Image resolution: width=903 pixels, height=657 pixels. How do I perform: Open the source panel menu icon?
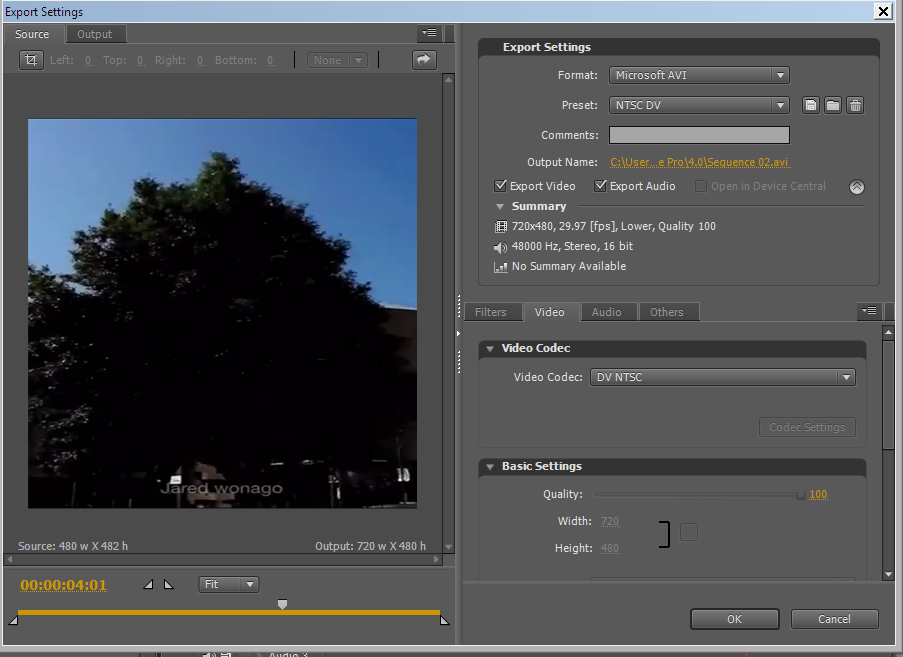pos(428,33)
